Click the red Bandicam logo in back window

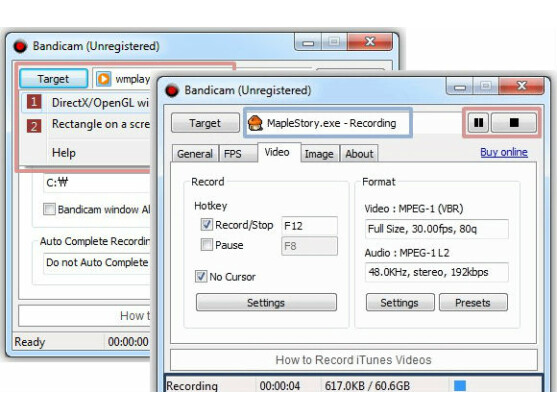[x=20, y=46]
